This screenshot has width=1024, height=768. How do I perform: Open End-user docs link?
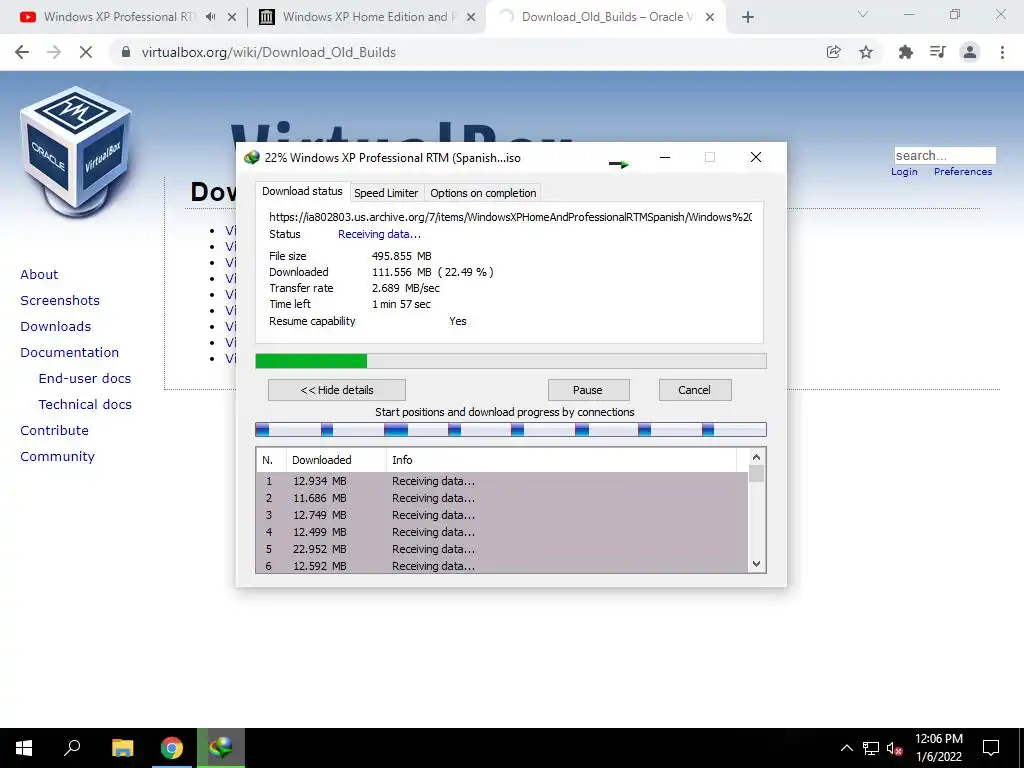85,378
